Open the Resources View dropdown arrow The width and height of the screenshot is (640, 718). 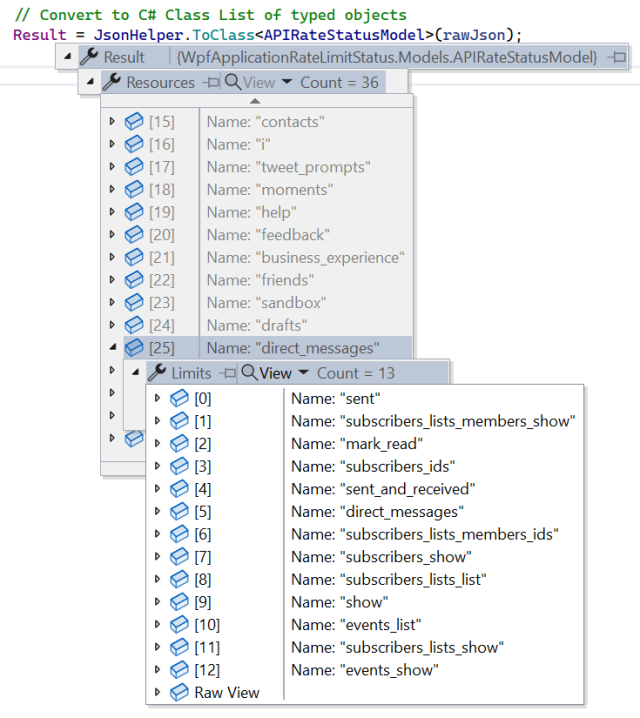[x=287, y=82]
